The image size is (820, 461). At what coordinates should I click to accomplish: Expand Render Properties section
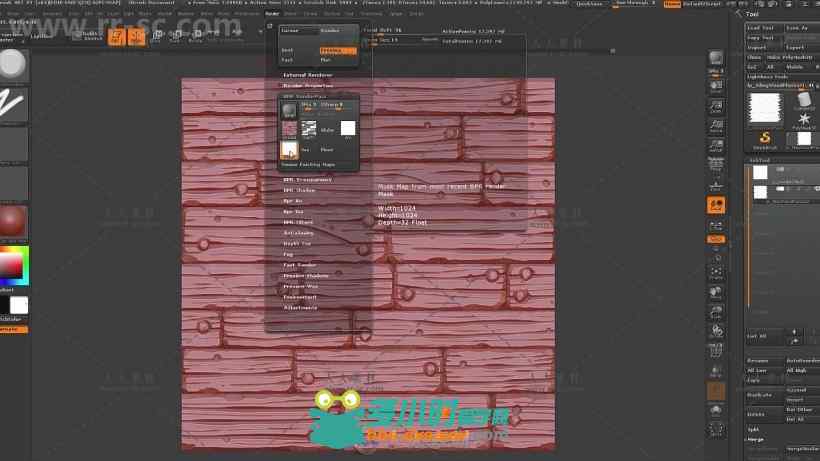(x=308, y=86)
